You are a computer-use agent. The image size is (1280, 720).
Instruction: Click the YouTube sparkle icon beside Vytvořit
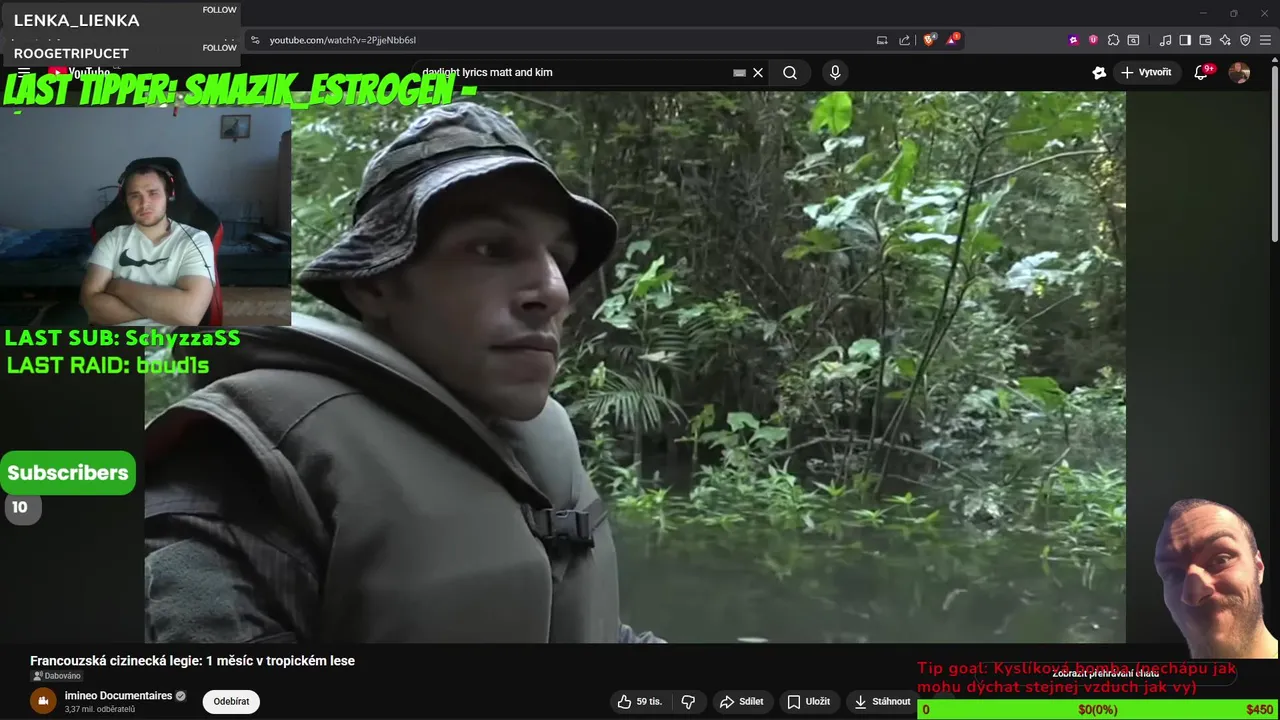(1099, 72)
